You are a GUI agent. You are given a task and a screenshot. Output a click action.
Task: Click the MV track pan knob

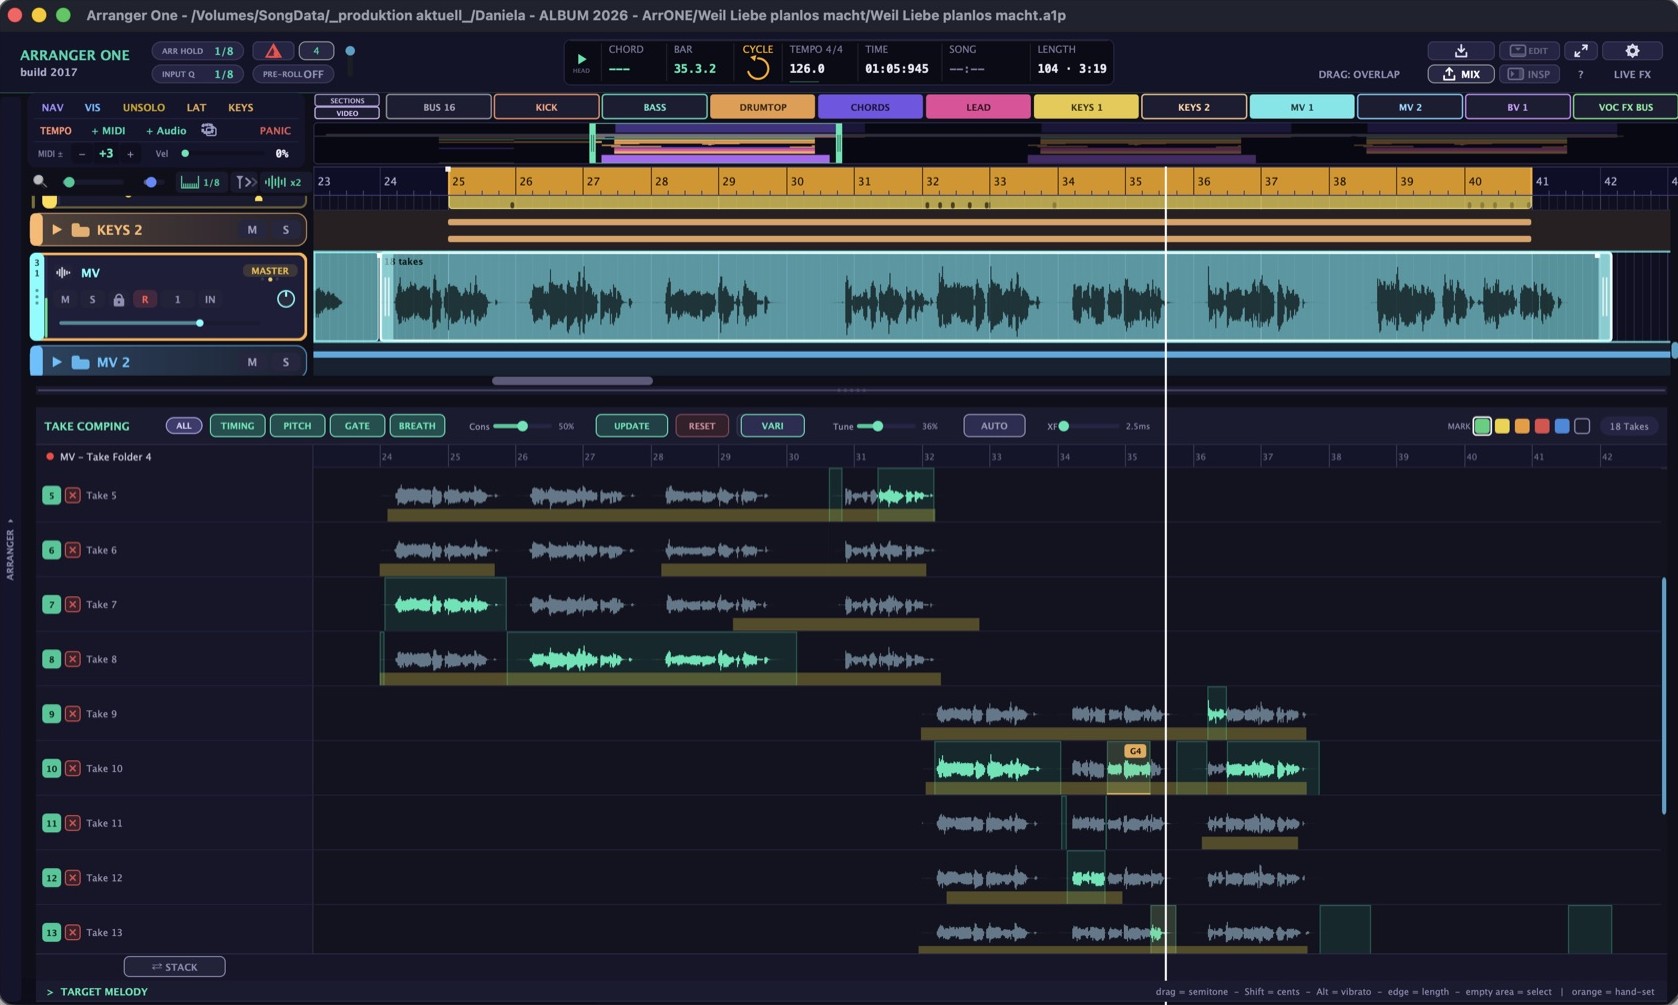click(x=286, y=299)
